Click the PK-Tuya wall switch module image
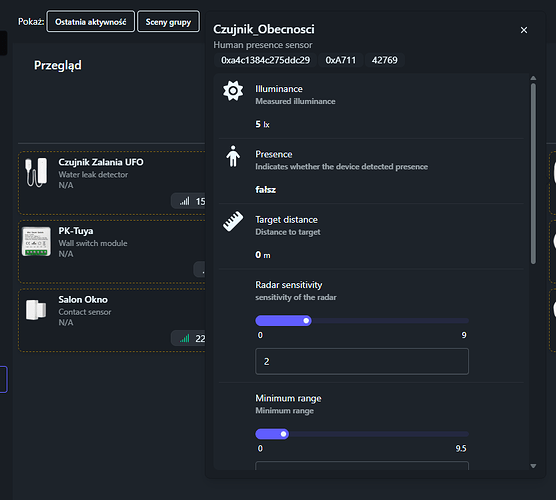The image size is (556, 500). 36,241
